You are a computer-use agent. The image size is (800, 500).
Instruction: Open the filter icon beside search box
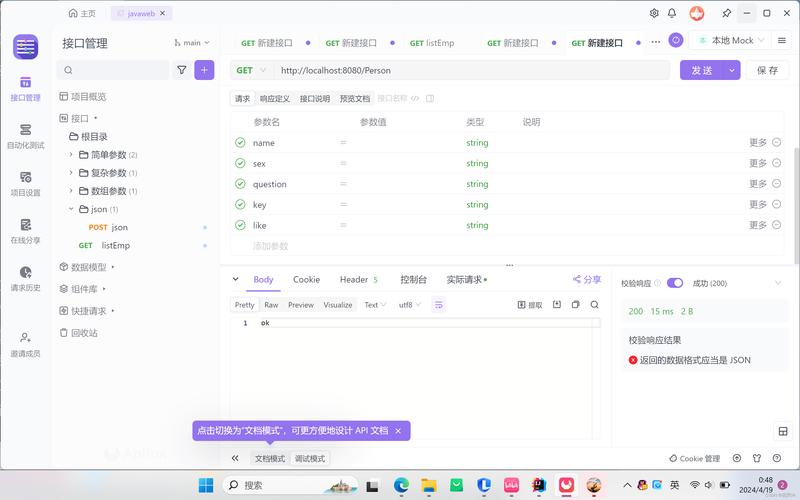tap(182, 70)
